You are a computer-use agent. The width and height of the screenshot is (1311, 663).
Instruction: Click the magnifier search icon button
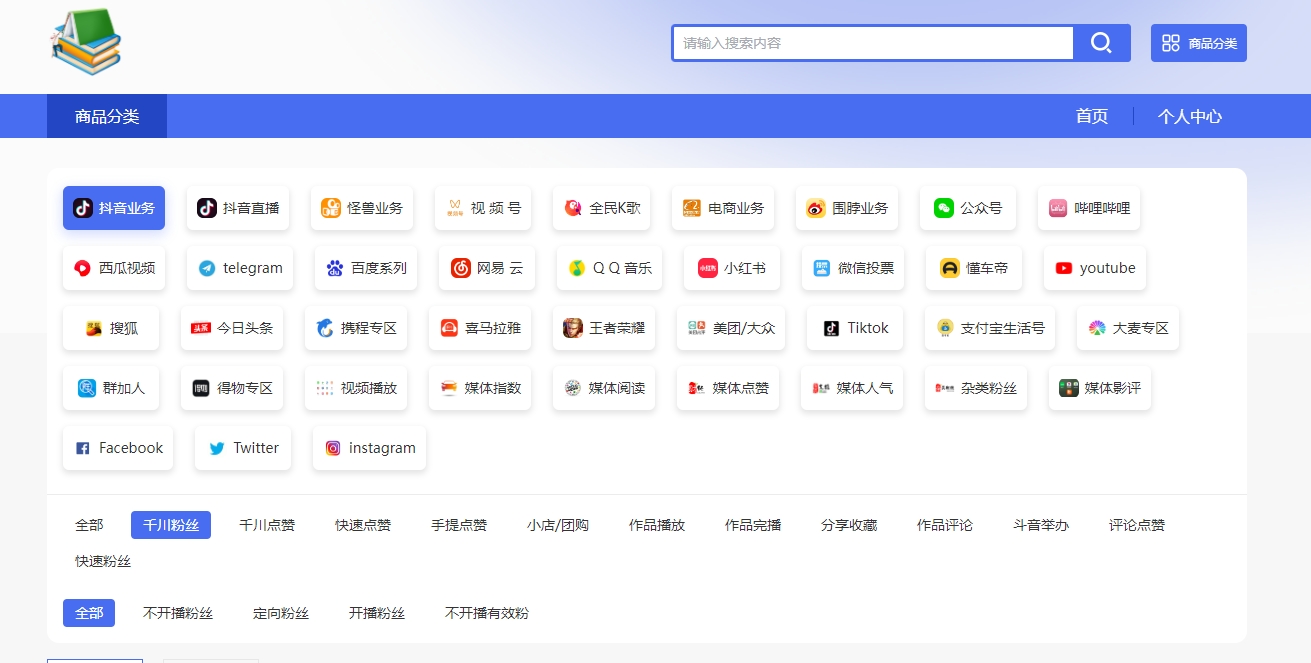1101,43
